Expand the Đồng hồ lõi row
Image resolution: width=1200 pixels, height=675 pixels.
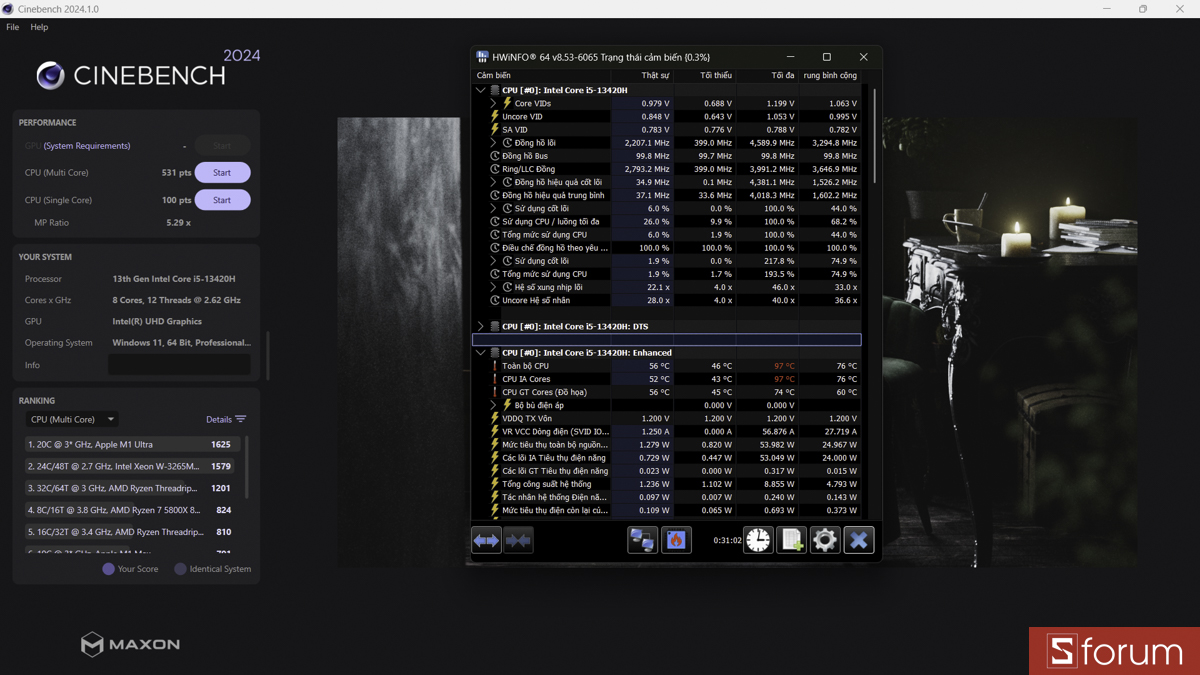point(493,143)
